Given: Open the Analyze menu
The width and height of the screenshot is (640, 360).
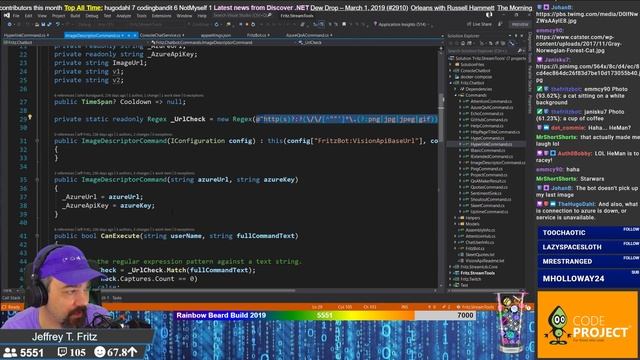Looking at the screenshot, I should [x=124, y=16].
